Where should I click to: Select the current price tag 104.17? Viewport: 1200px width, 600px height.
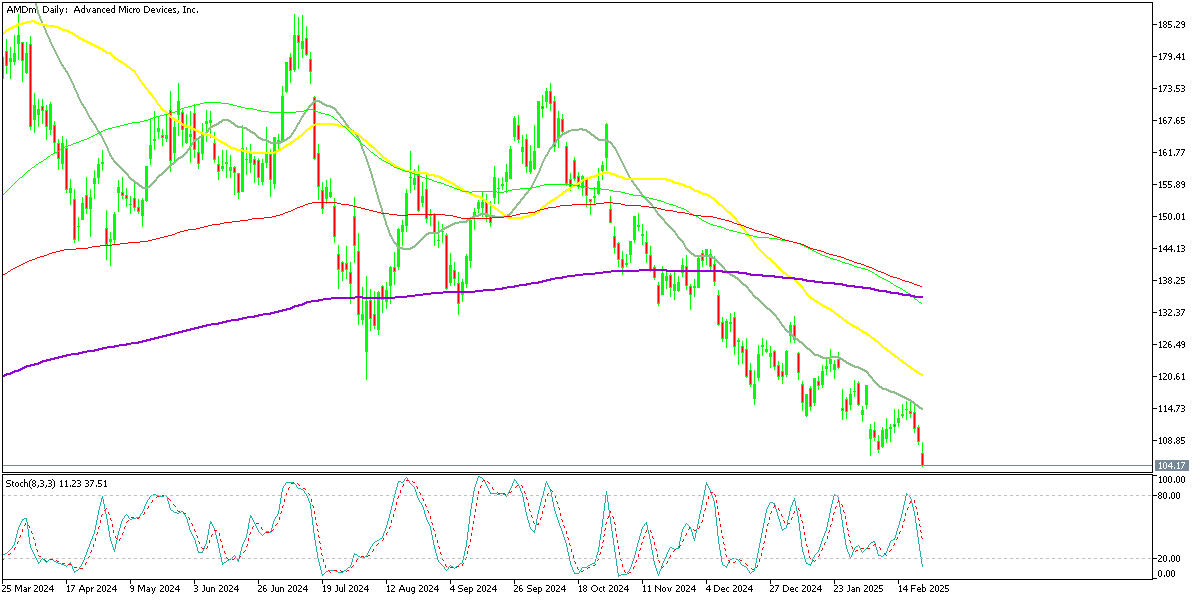(x=1171, y=466)
